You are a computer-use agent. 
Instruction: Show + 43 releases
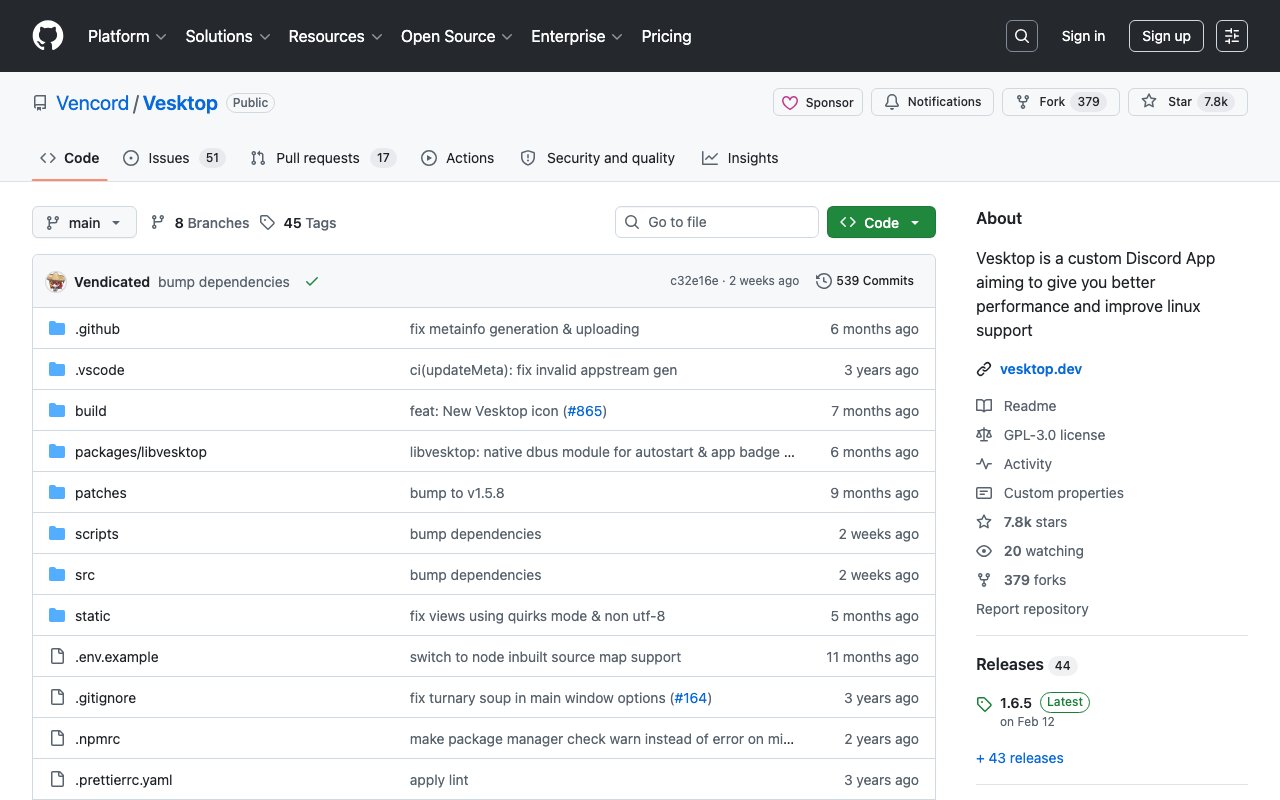click(1020, 758)
